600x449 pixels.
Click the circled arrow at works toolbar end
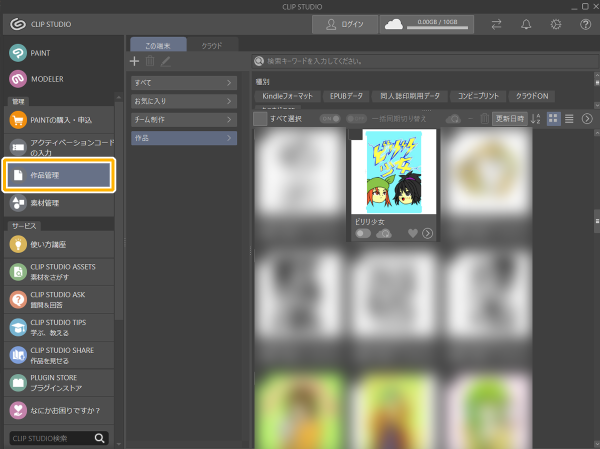(x=587, y=119)
